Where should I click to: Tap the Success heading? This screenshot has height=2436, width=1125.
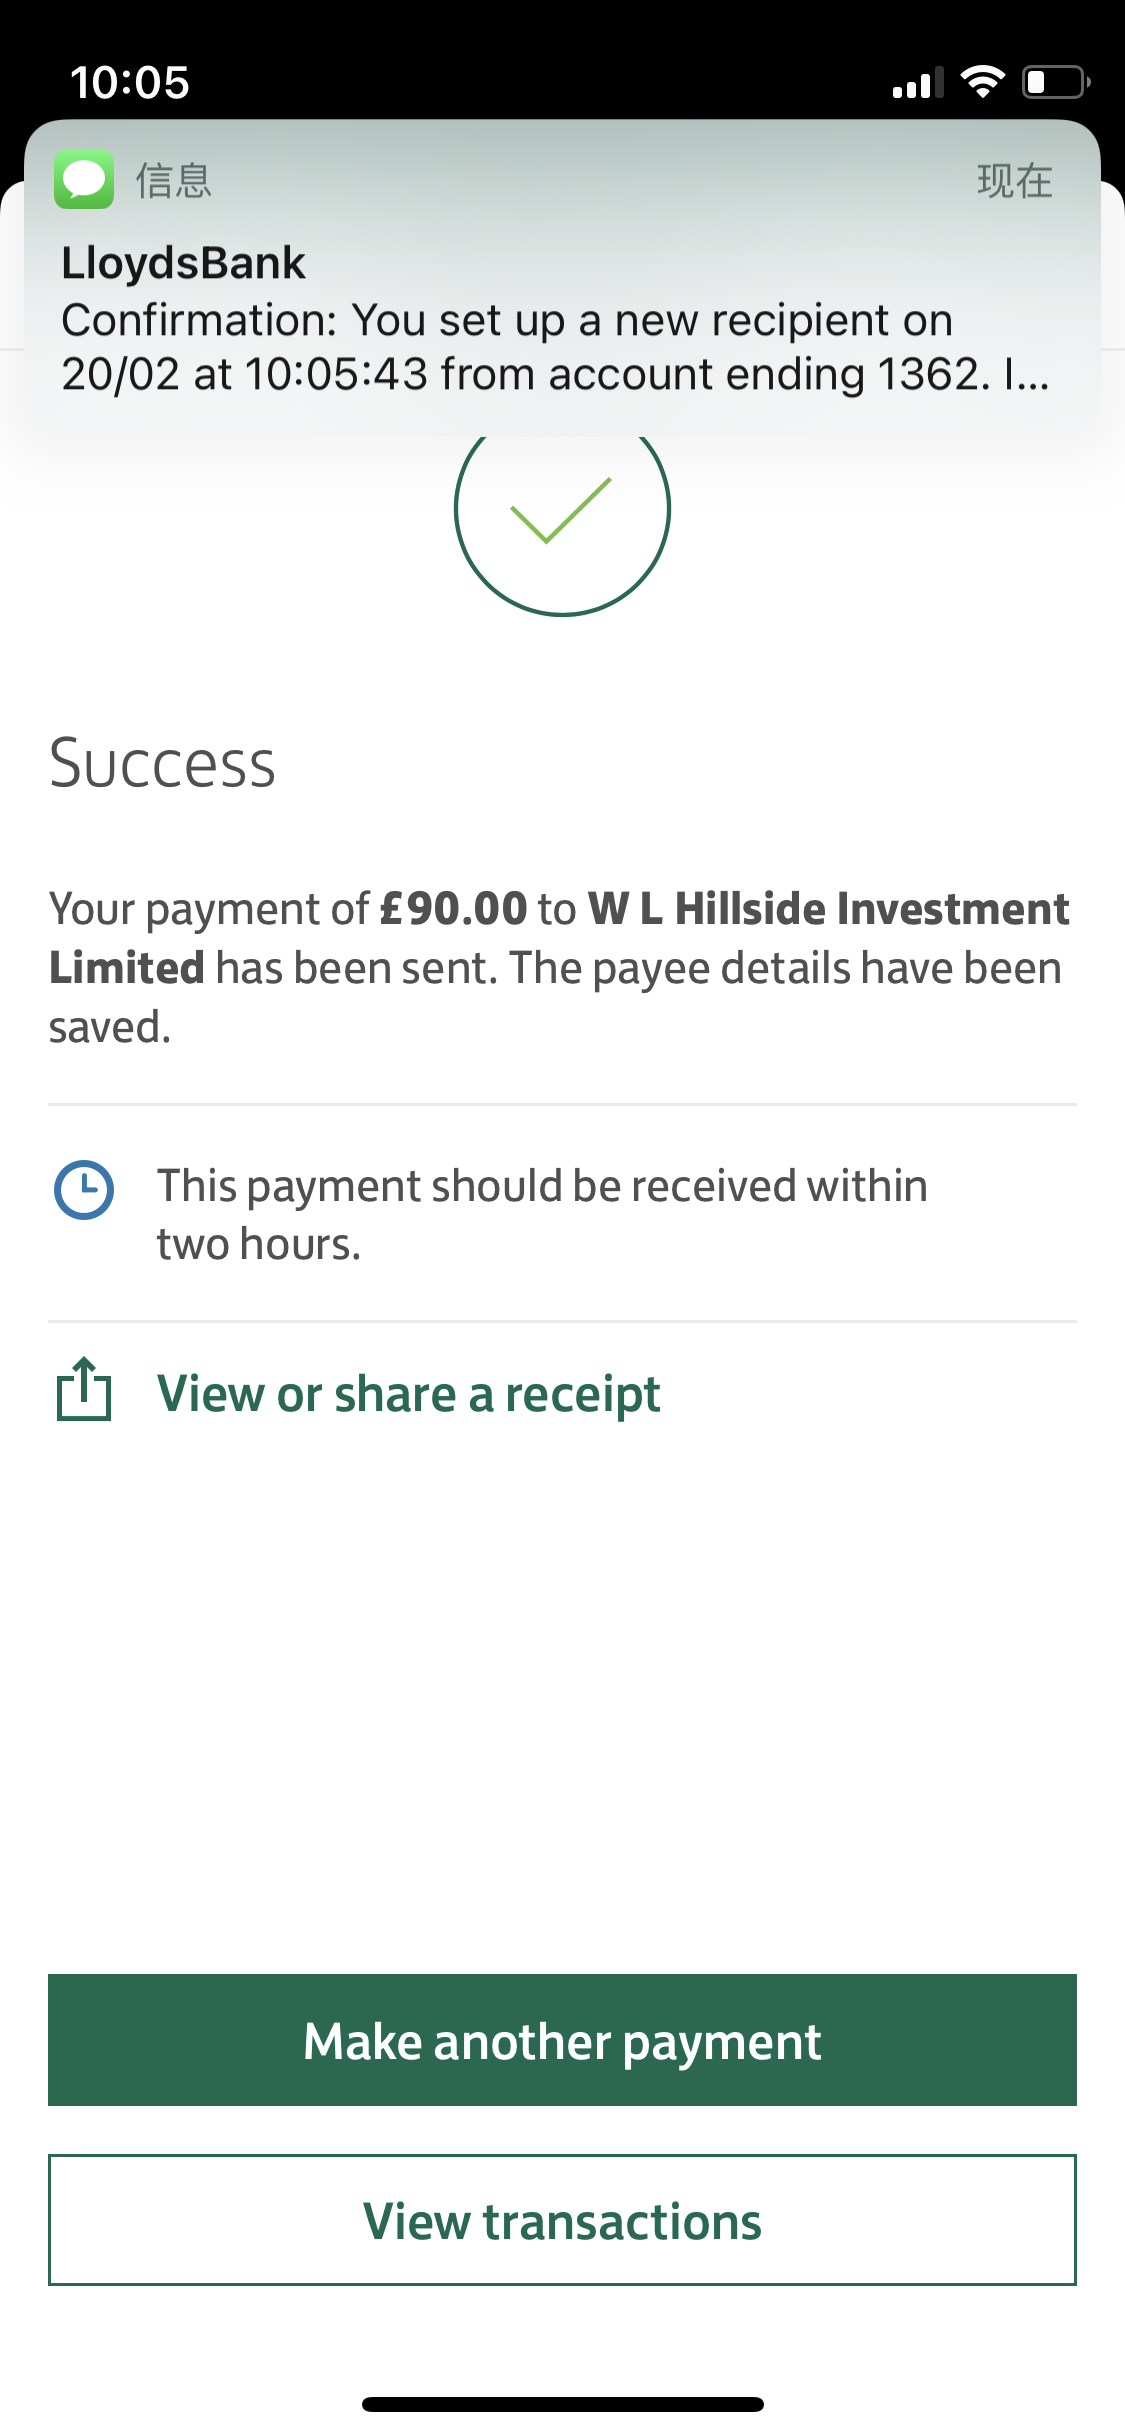162,764
